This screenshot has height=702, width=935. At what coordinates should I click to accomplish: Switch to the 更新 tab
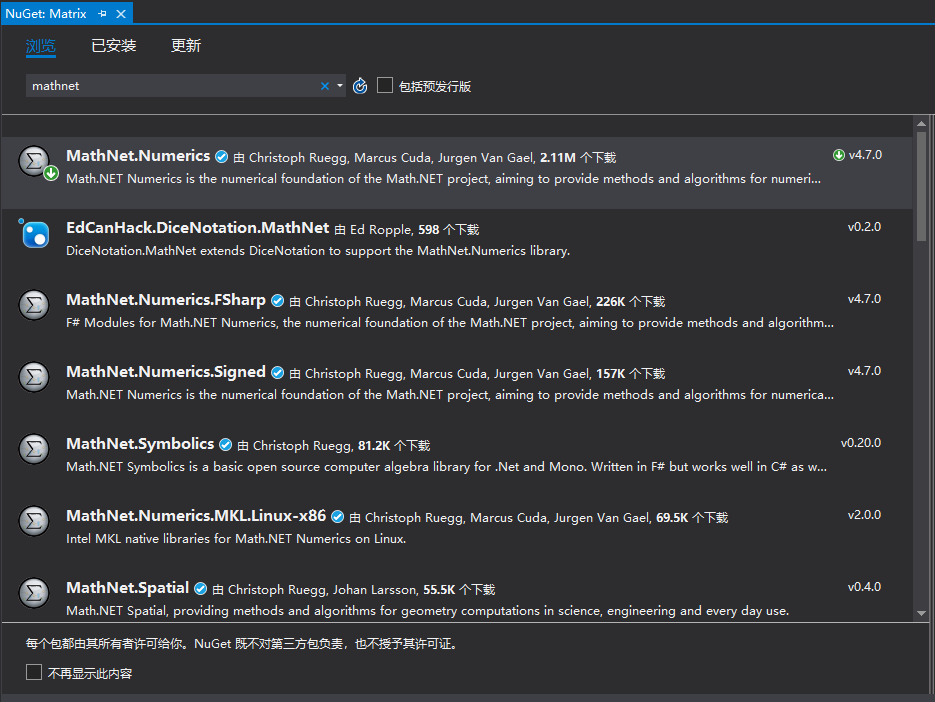click(x=185, y=45)
